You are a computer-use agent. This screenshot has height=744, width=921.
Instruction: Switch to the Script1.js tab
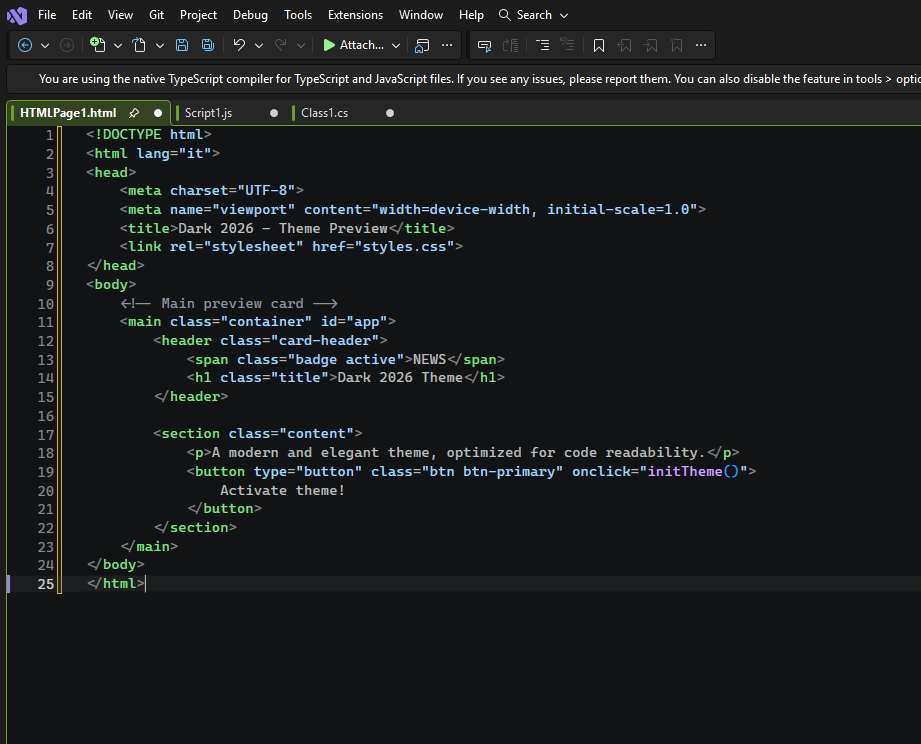[x=209, y=113]
